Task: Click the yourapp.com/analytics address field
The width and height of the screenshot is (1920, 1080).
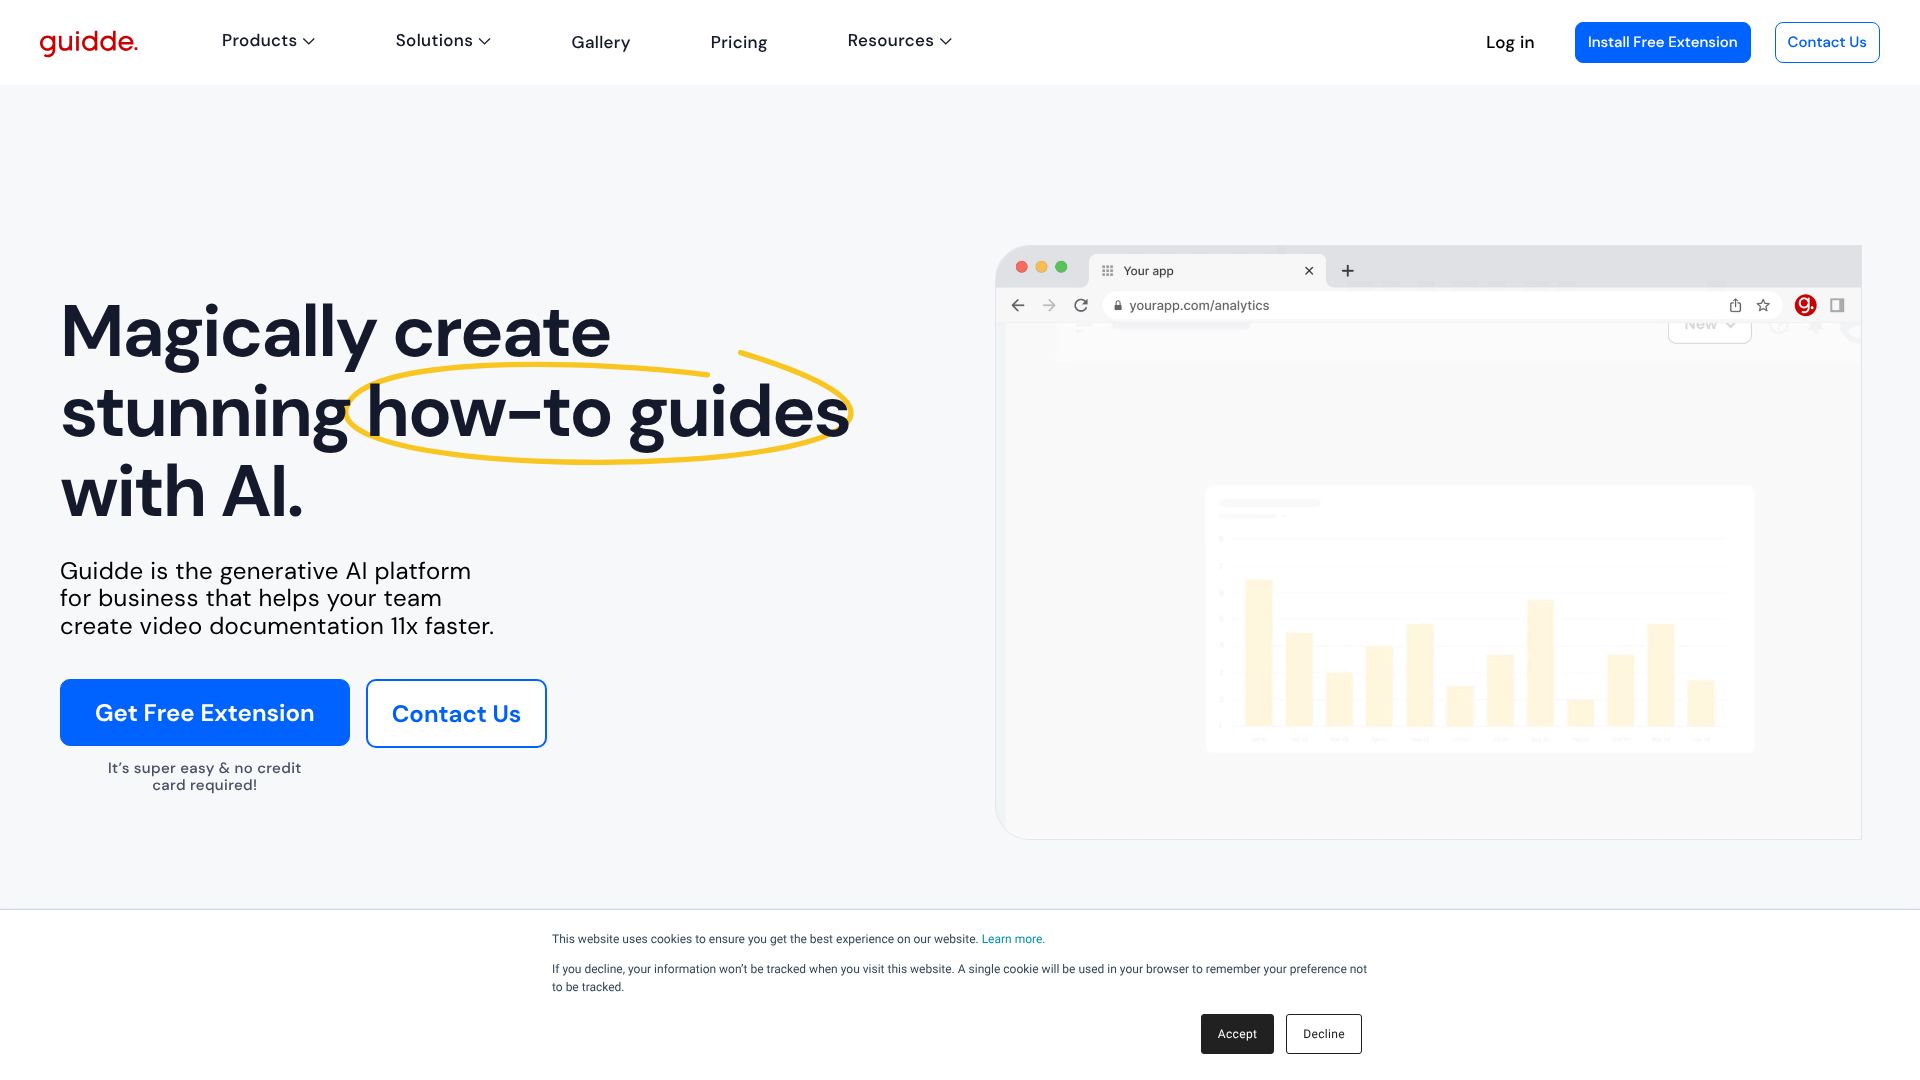Action: [x=1199, y=306]
